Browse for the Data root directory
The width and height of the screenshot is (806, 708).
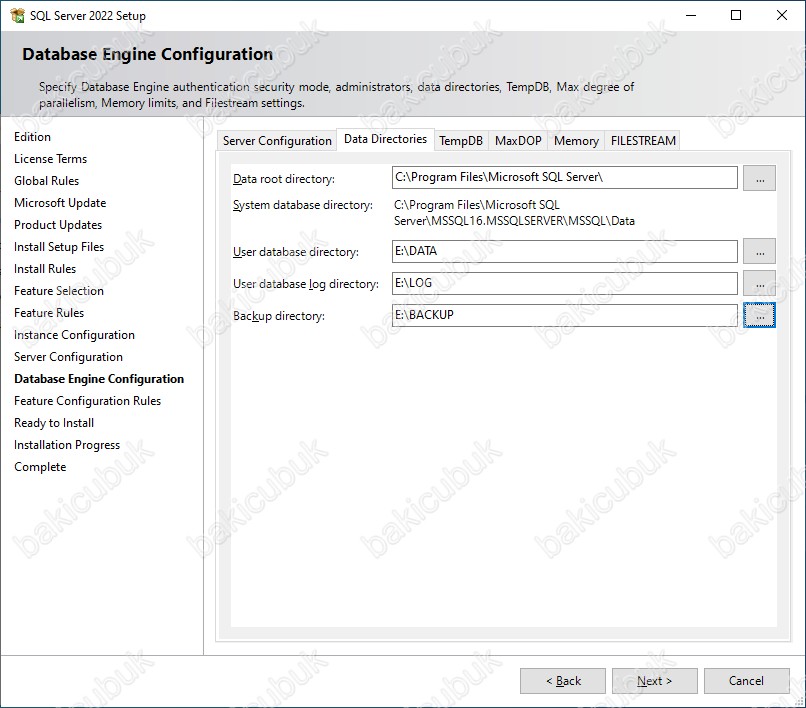[759, 178]
